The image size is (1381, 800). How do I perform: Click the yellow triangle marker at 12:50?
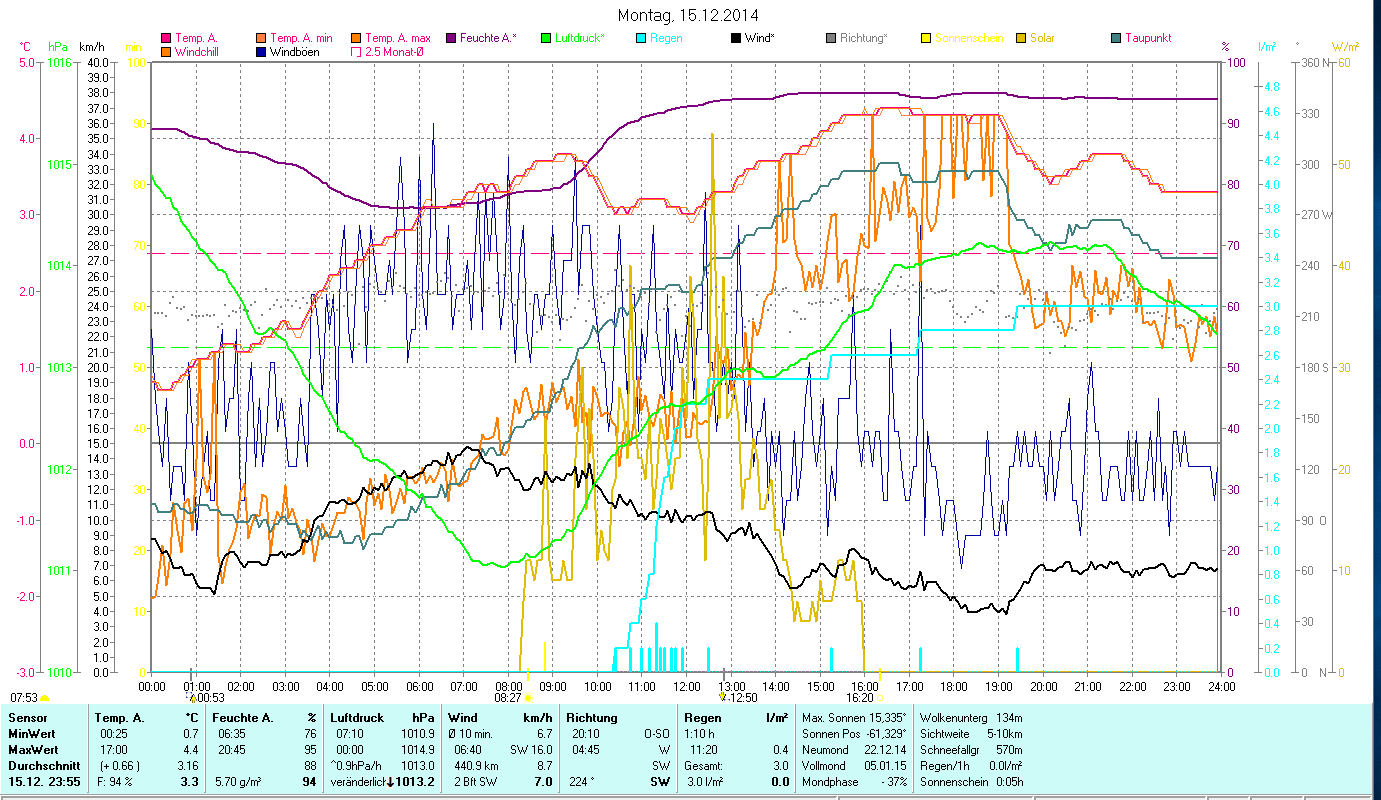coord(722,697)
